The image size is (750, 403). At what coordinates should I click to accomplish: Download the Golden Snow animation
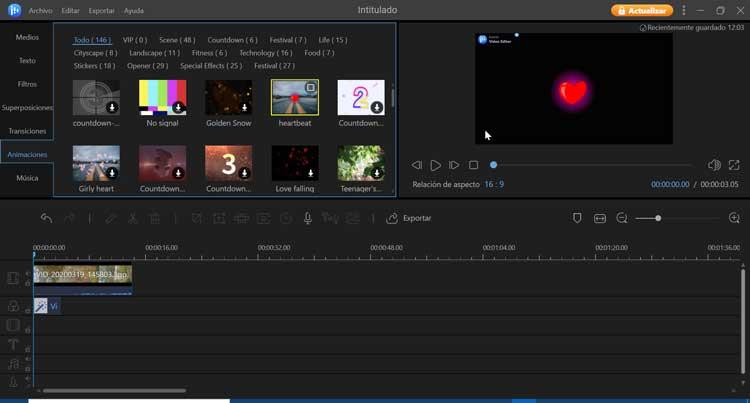click(244, 108)
